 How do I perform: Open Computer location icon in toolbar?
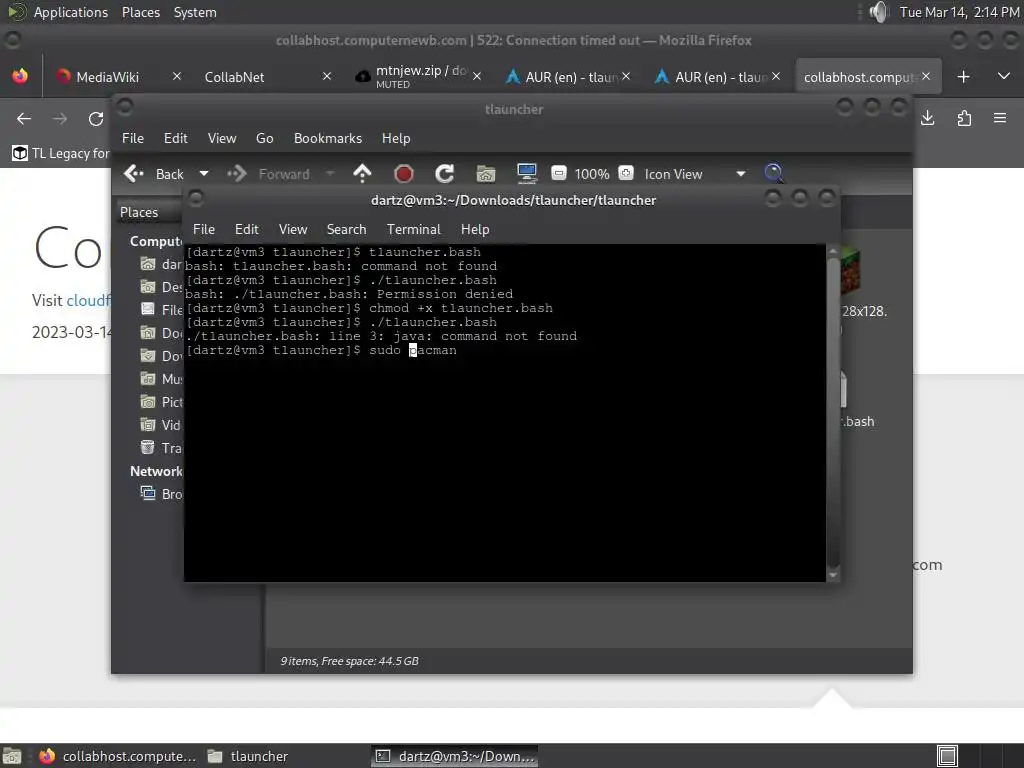(x=526, y=173)
